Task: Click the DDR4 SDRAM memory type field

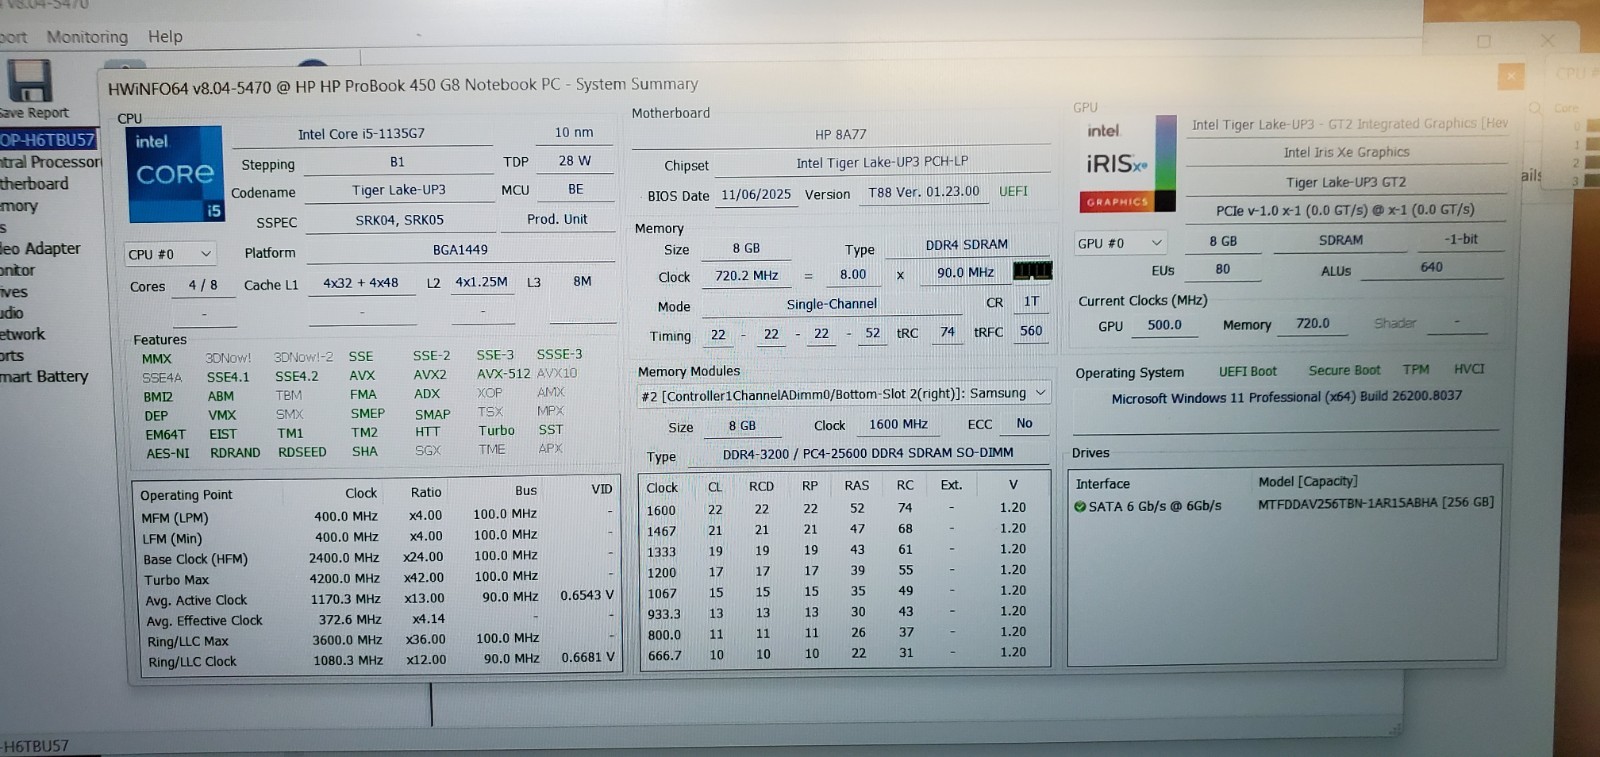Action: [967, 245]
